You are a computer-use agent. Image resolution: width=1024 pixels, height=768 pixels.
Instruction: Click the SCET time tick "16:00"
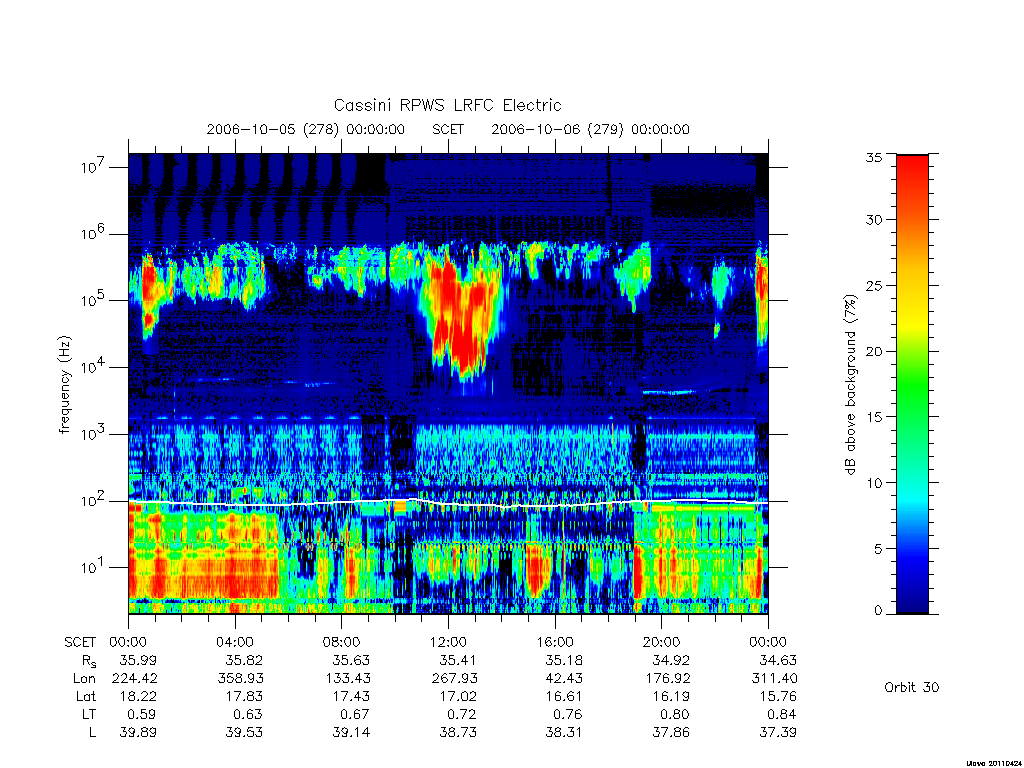pos(555,642)
